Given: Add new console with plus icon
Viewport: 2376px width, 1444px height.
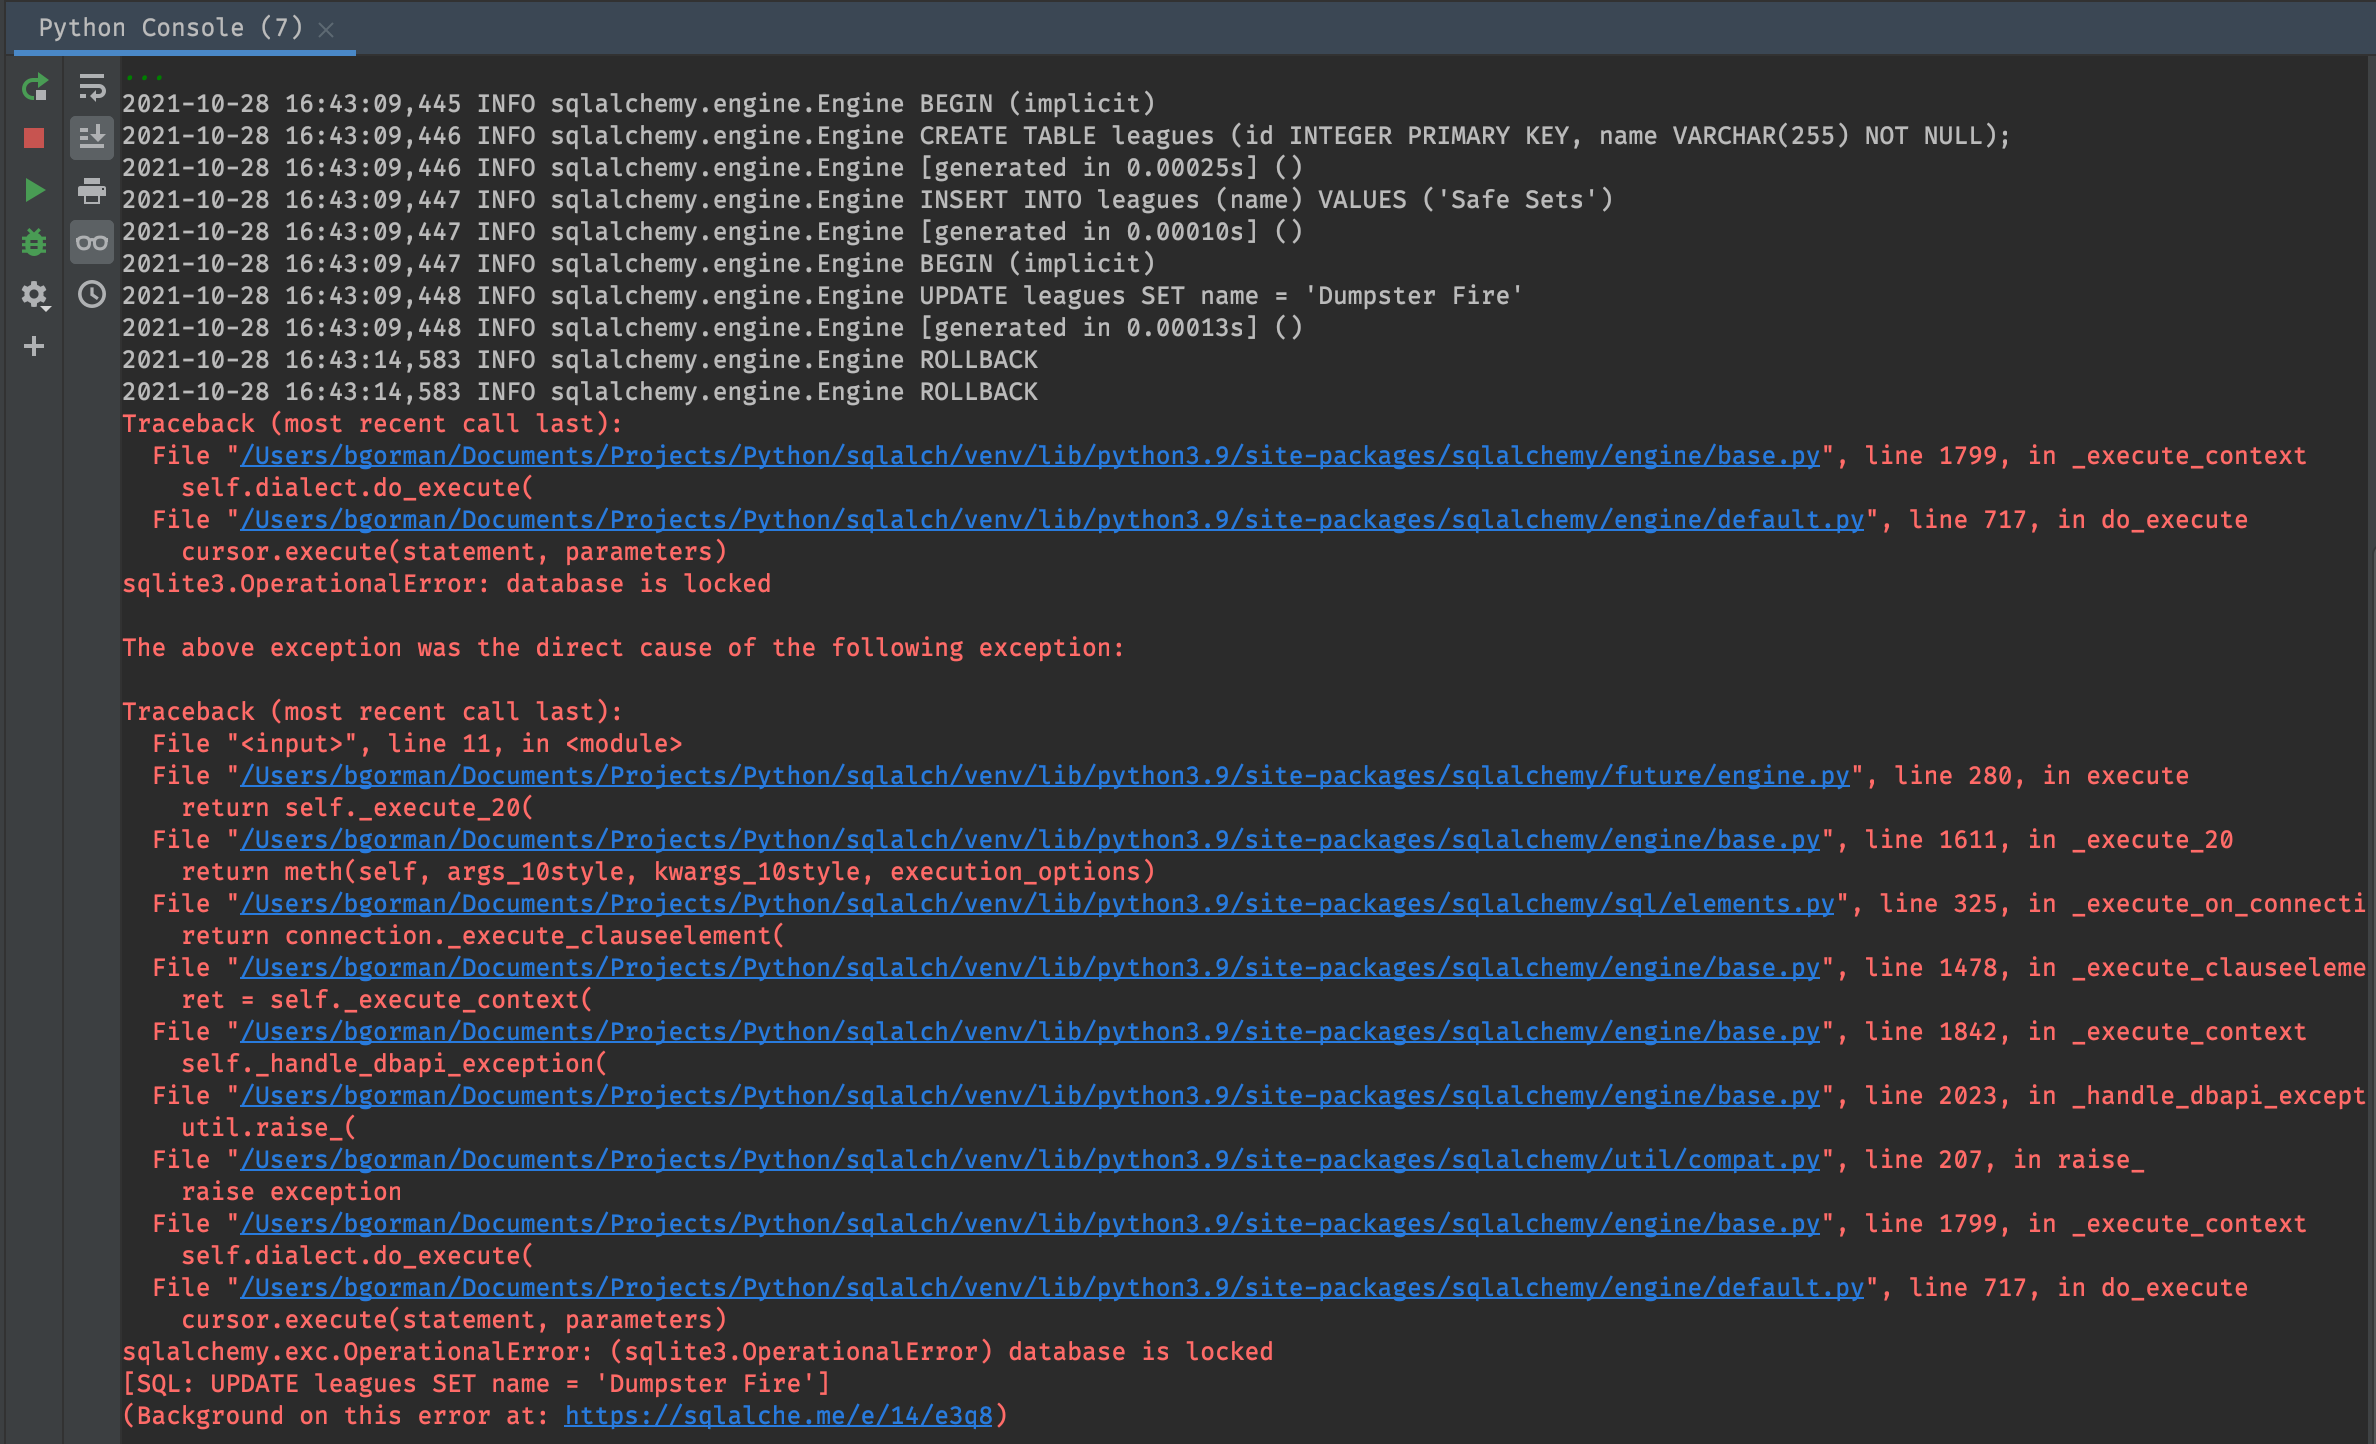Looking at the screenshot, I should pos(34,346).
